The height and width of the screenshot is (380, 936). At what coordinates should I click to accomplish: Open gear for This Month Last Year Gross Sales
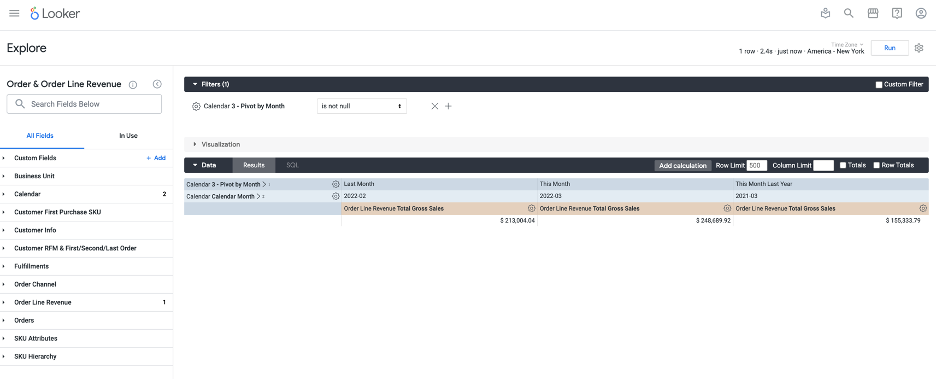pyautogui.click(x=923, y=209)
